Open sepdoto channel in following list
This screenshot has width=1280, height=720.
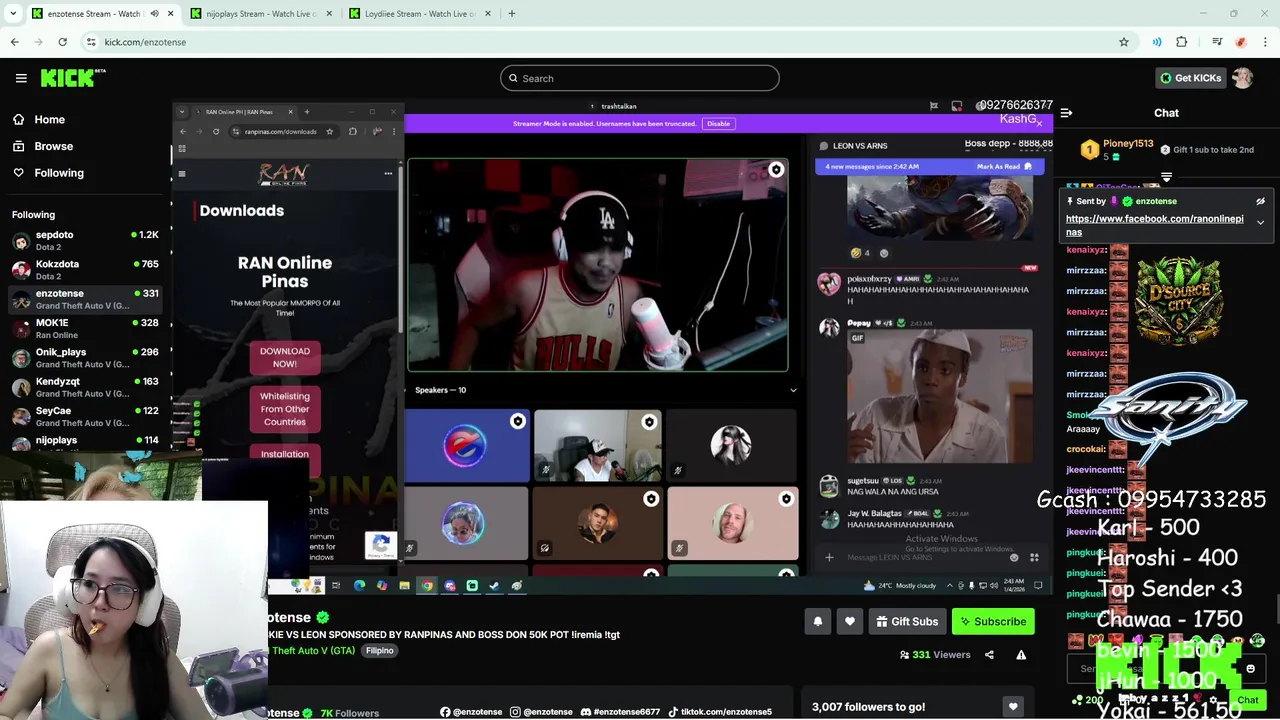[x=86, y=240]
